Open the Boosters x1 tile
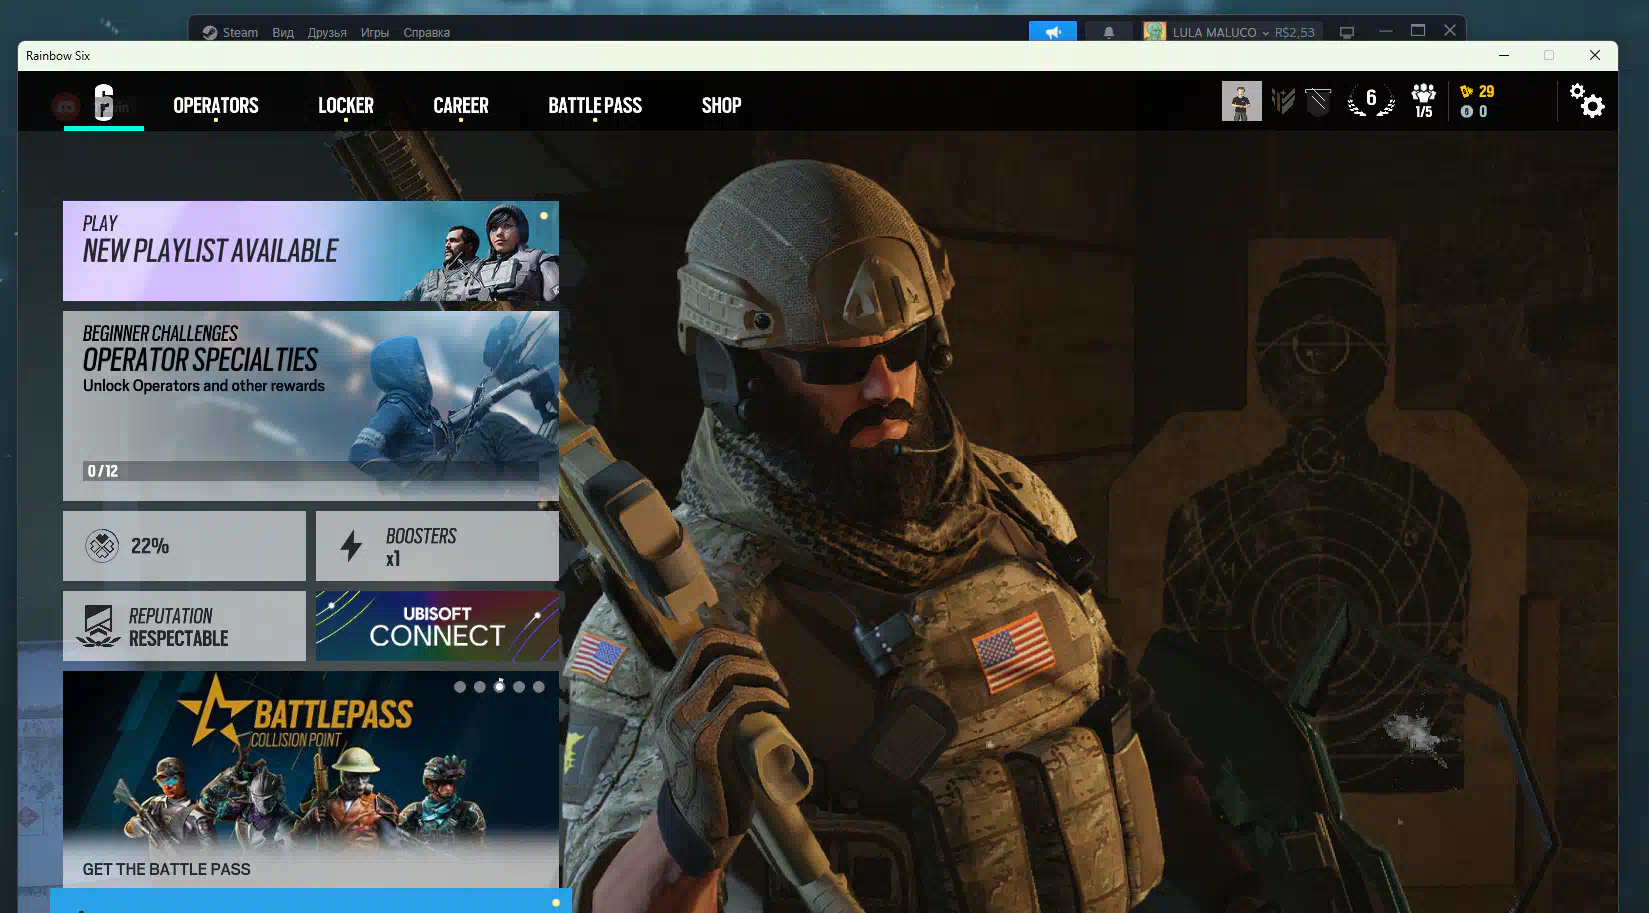1649x913 pixels. pyautogui.click(x=437, y=546)
